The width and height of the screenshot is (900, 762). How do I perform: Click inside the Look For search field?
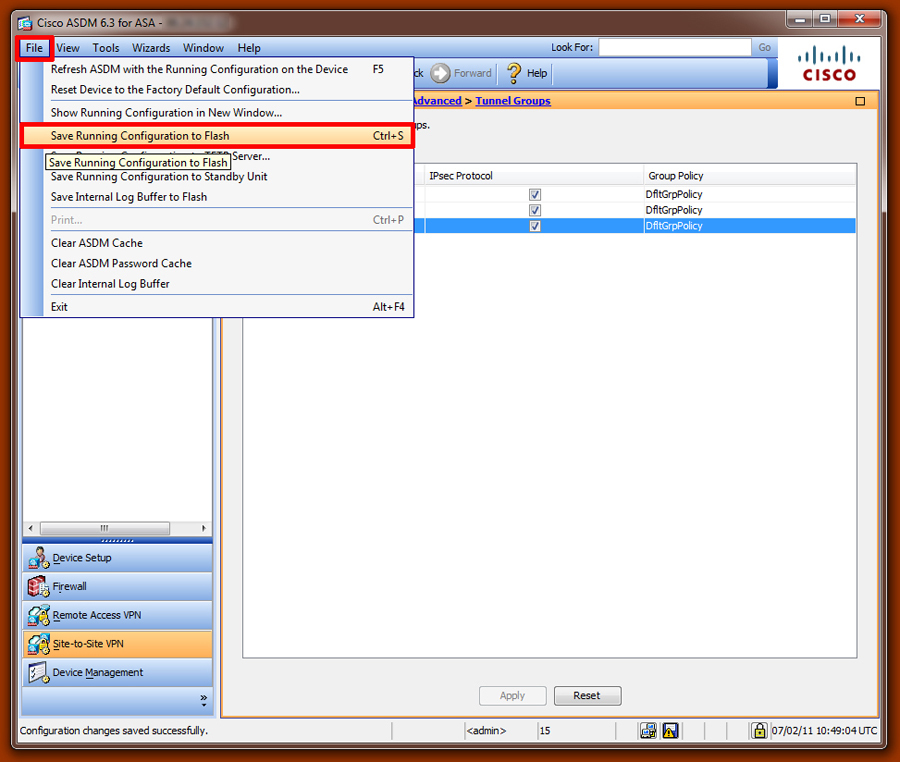(x=675, y=48)
